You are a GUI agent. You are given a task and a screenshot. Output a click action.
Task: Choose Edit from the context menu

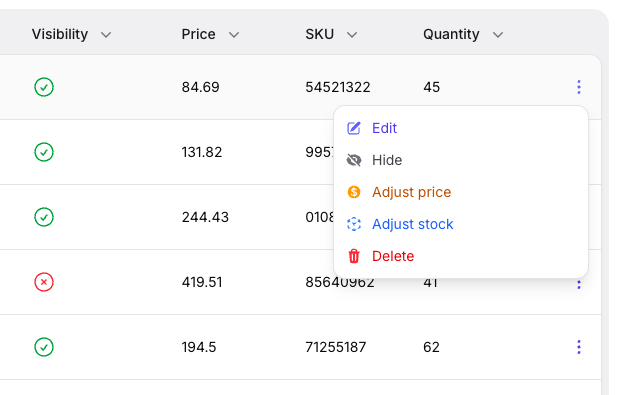tap(461, 128)
